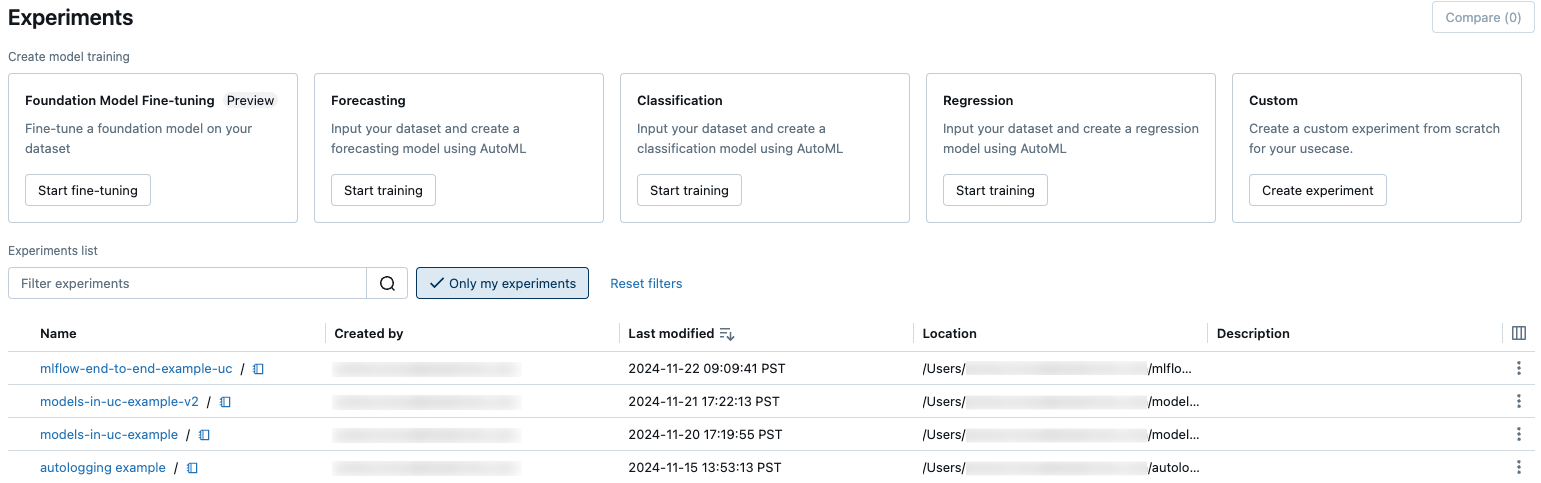The height and width of the screenshot is (483, 1541).
Task: Start training under Forecasting
Action: coord(383,190)
